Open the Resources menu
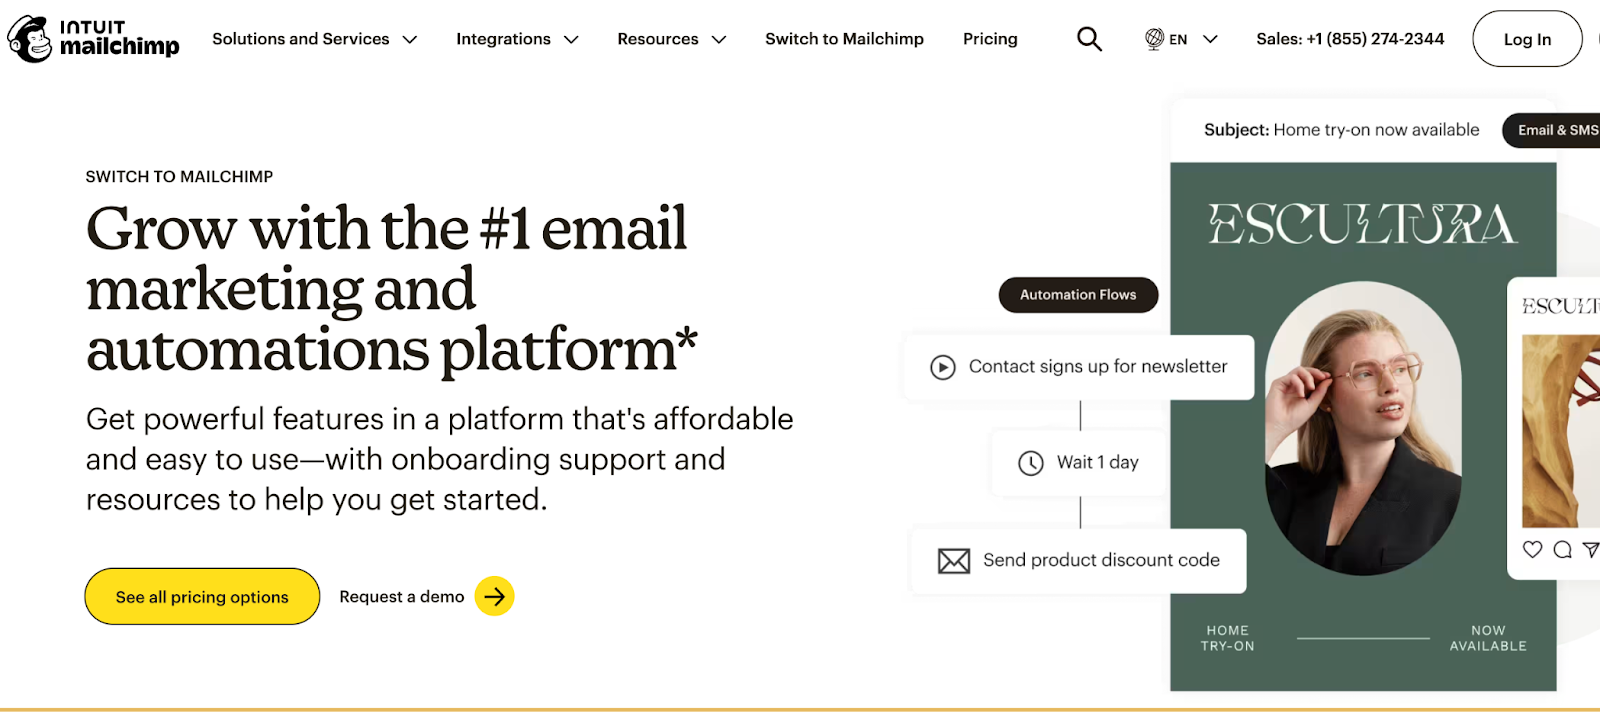 pos(671,39)
